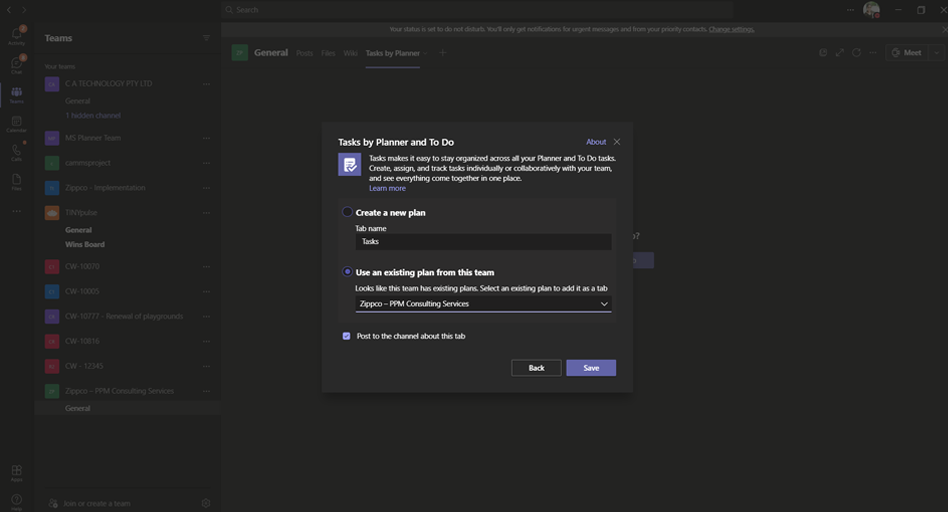Open manage teams gear icon

point(206,503)
